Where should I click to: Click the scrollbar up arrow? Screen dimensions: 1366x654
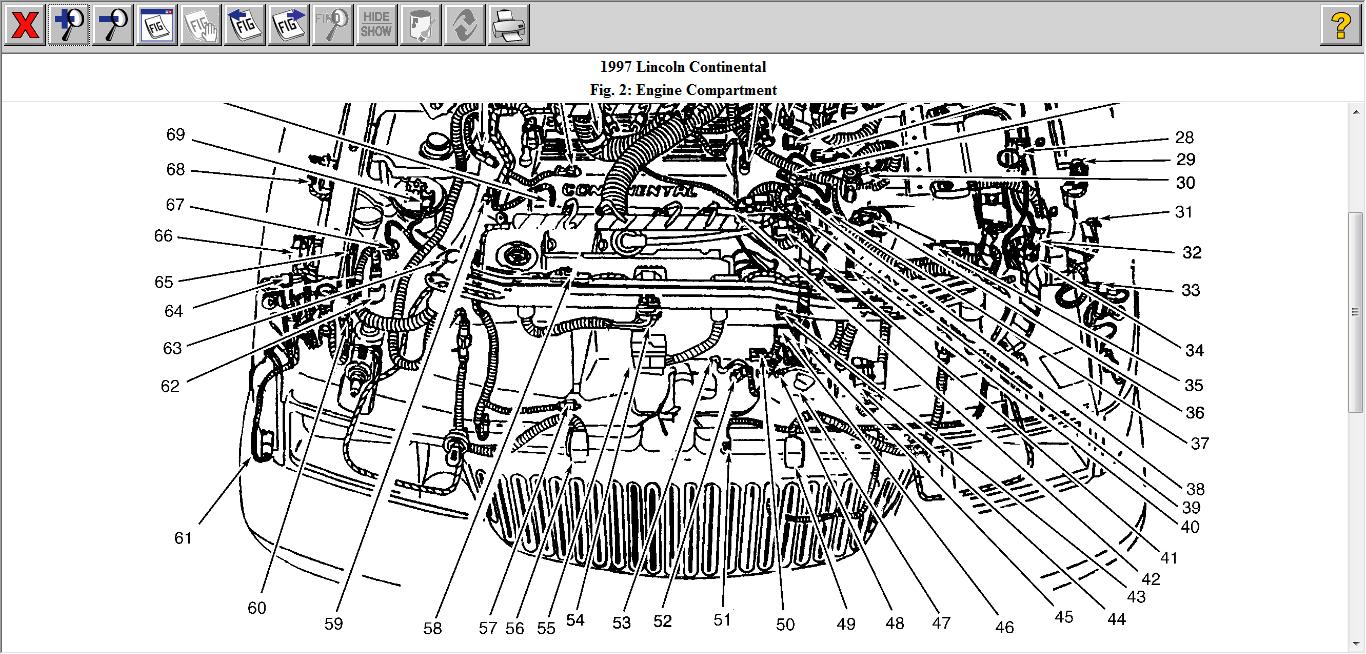click(1356, 111)
